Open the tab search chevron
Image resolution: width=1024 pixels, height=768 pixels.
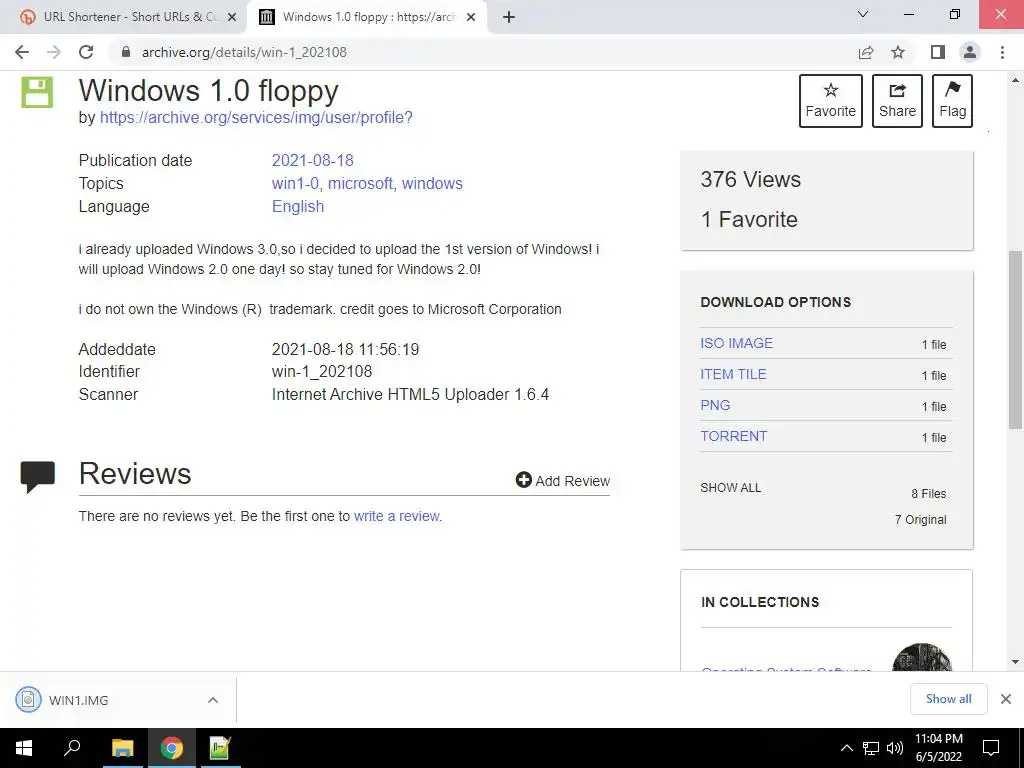(863, 14)
